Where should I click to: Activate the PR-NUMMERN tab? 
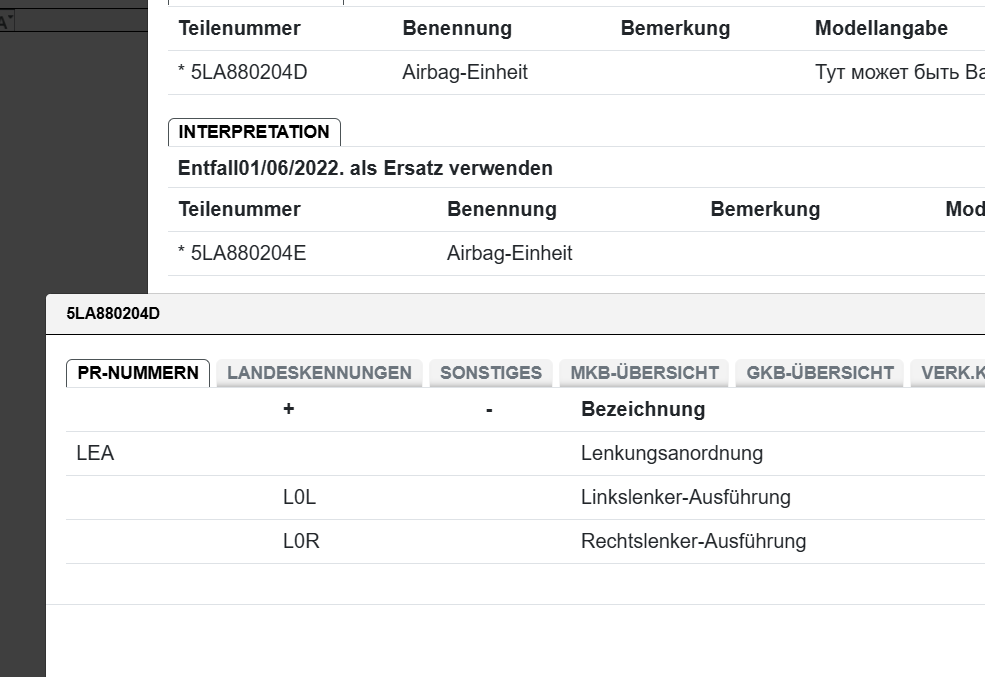pyautogui.click(x=138, y=373)
